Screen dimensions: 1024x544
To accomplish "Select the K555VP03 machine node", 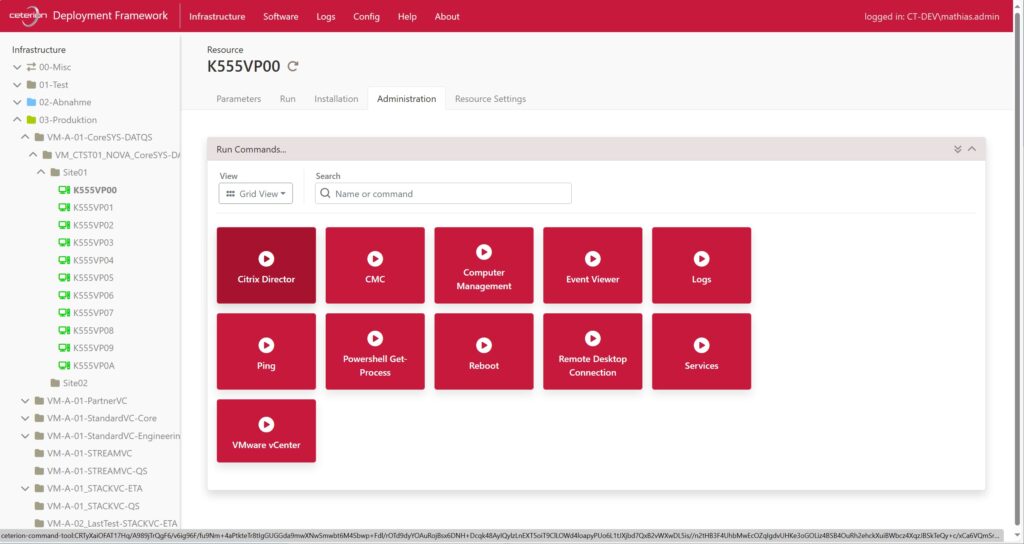I will 86,242.
